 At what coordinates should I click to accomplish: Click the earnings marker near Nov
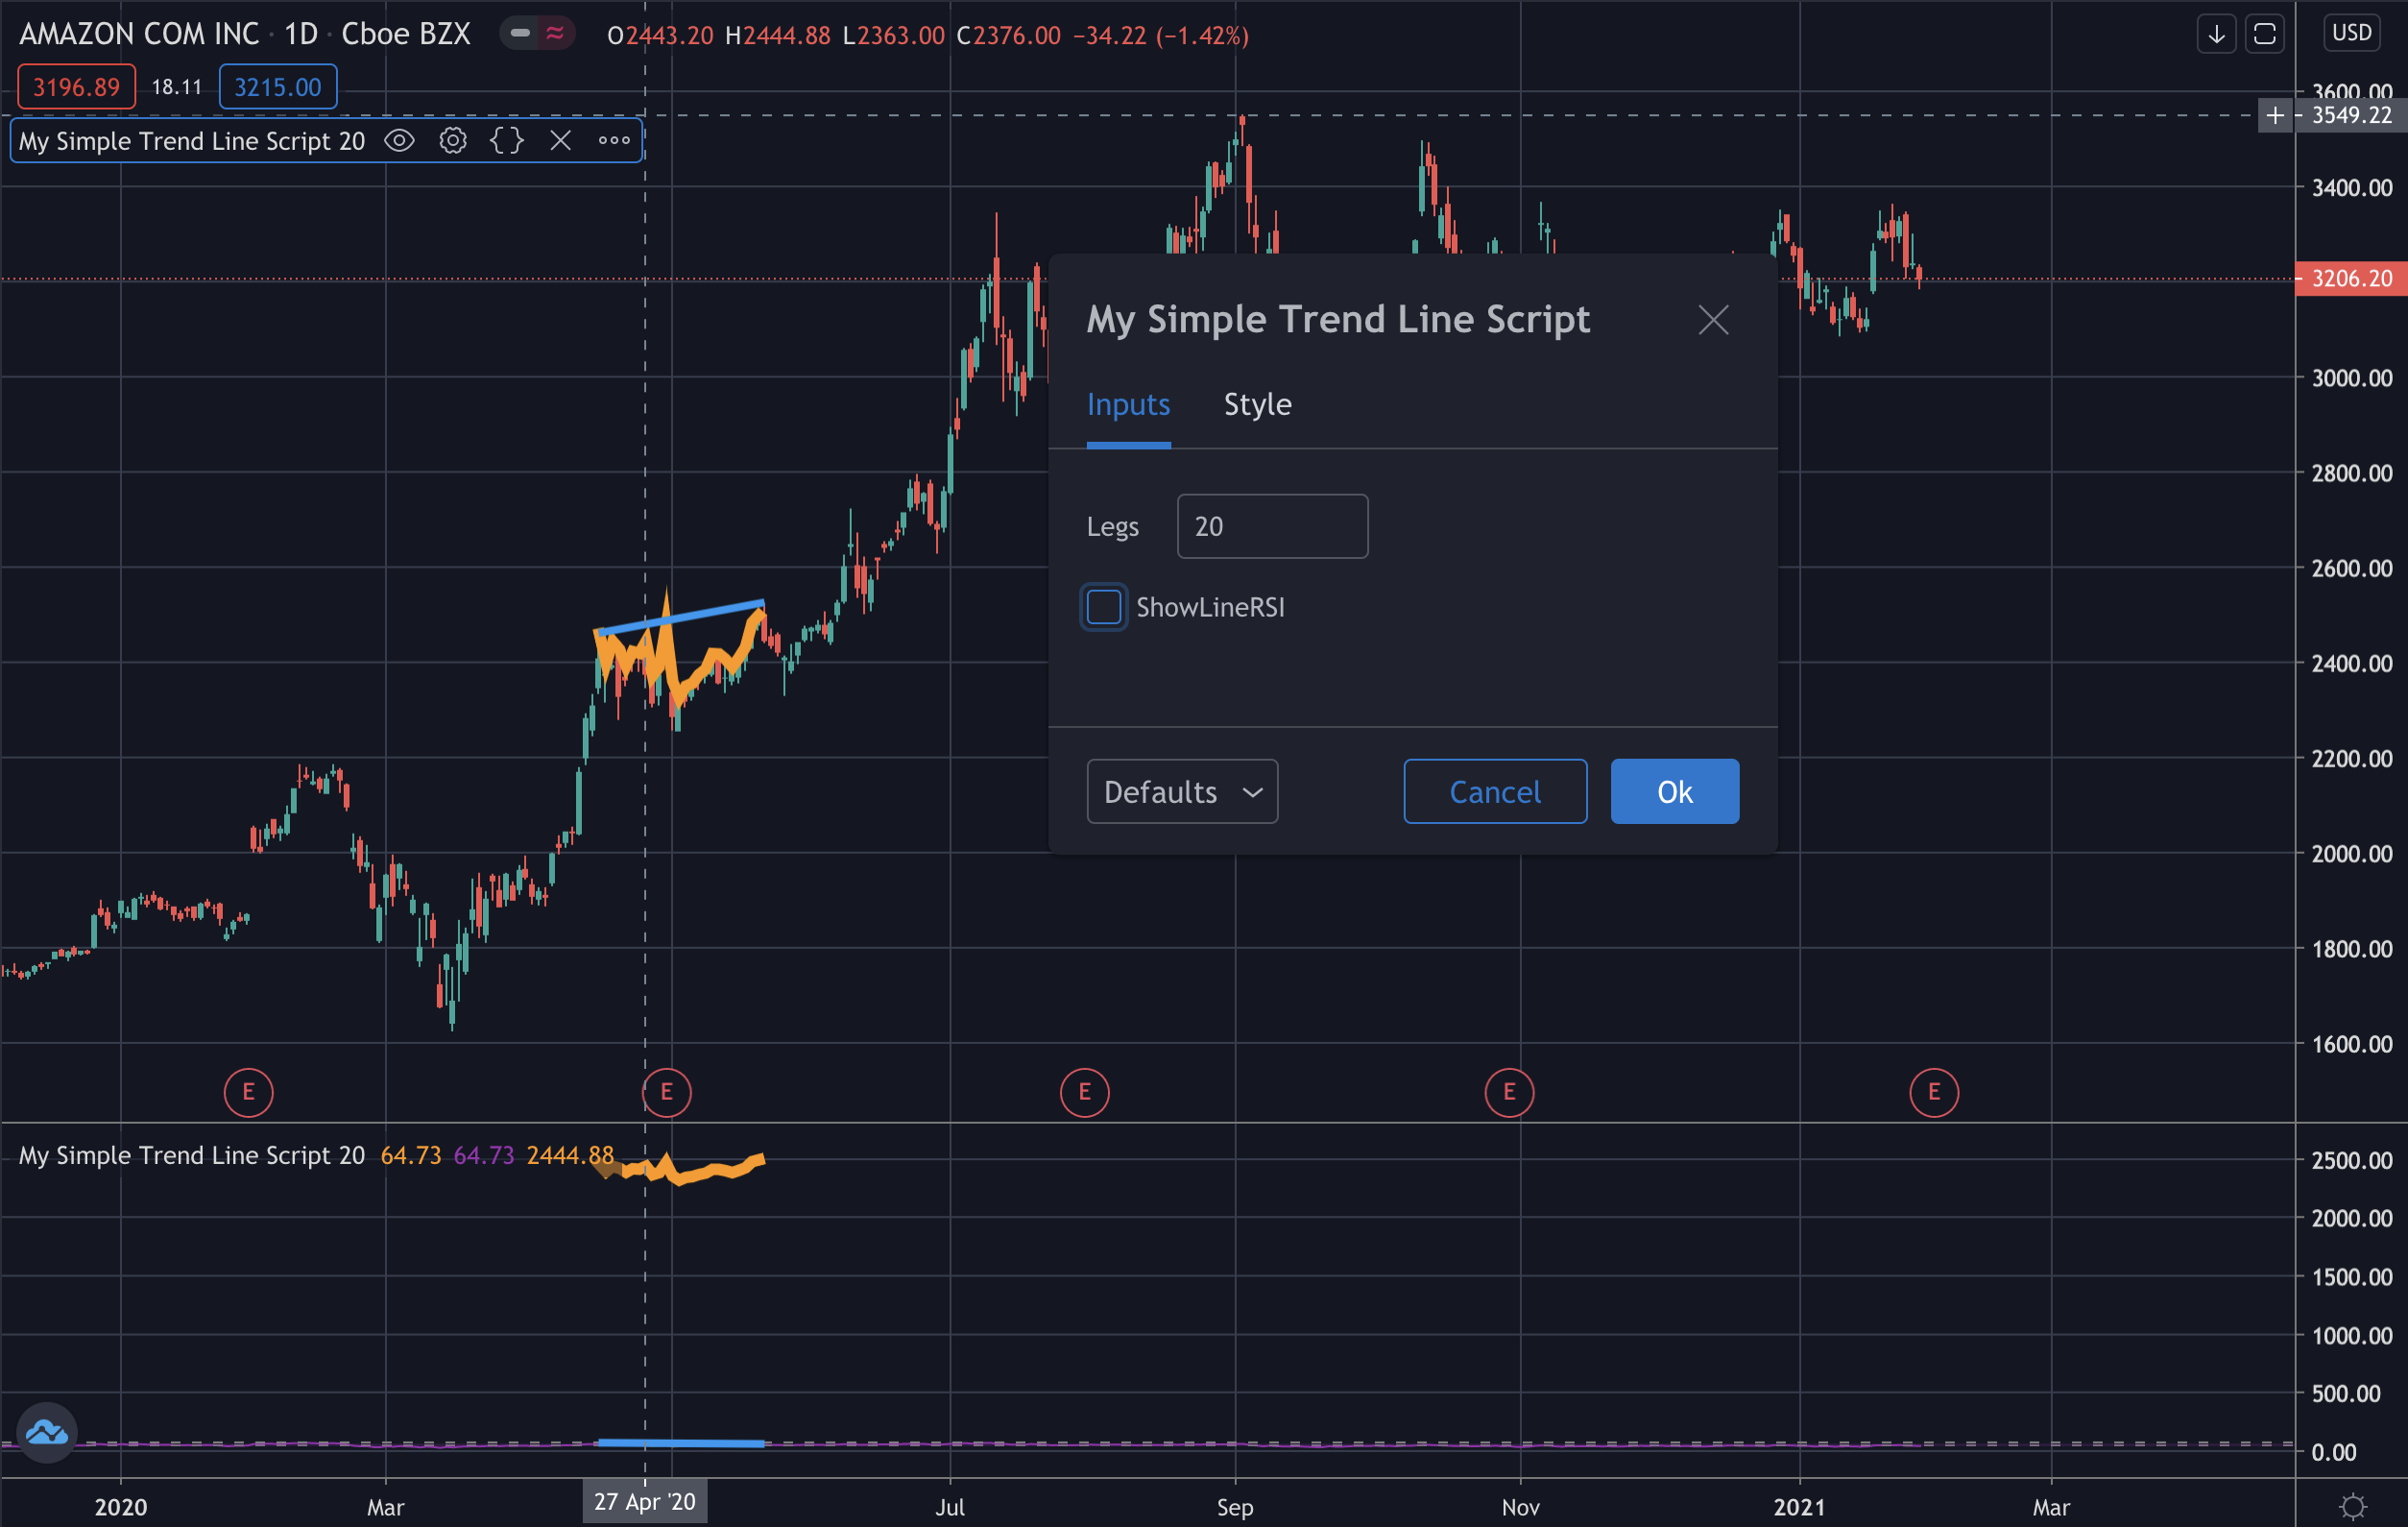click(x=1509, y=1092)
